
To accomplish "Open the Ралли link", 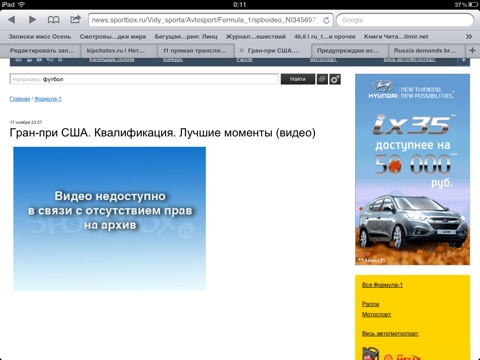I will pos(371,304).
